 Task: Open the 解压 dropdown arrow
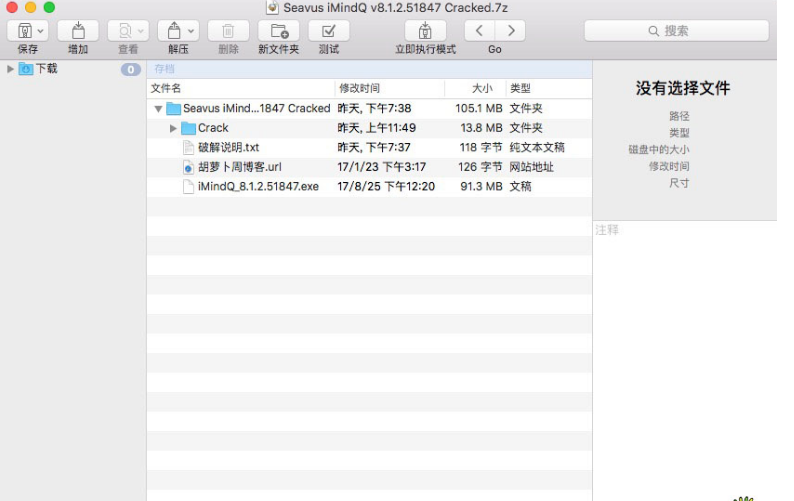[191, 31]
